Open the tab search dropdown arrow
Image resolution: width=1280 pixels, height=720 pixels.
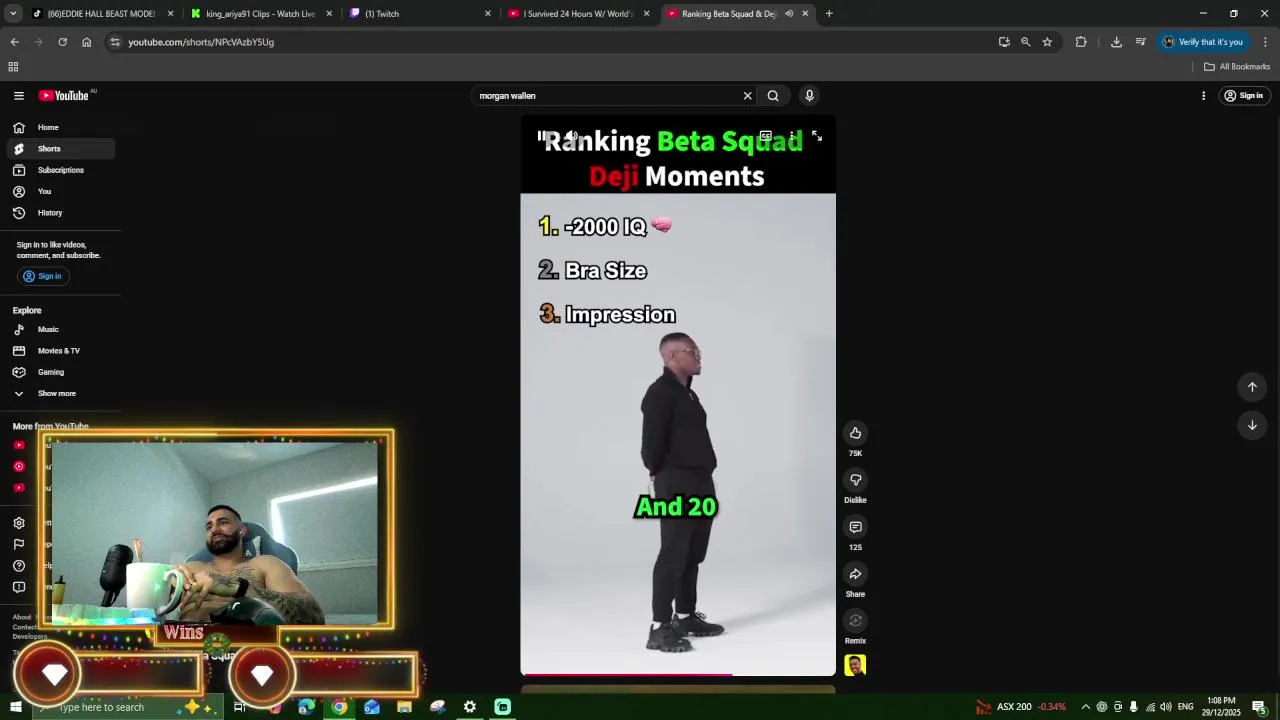coord(13,14)
